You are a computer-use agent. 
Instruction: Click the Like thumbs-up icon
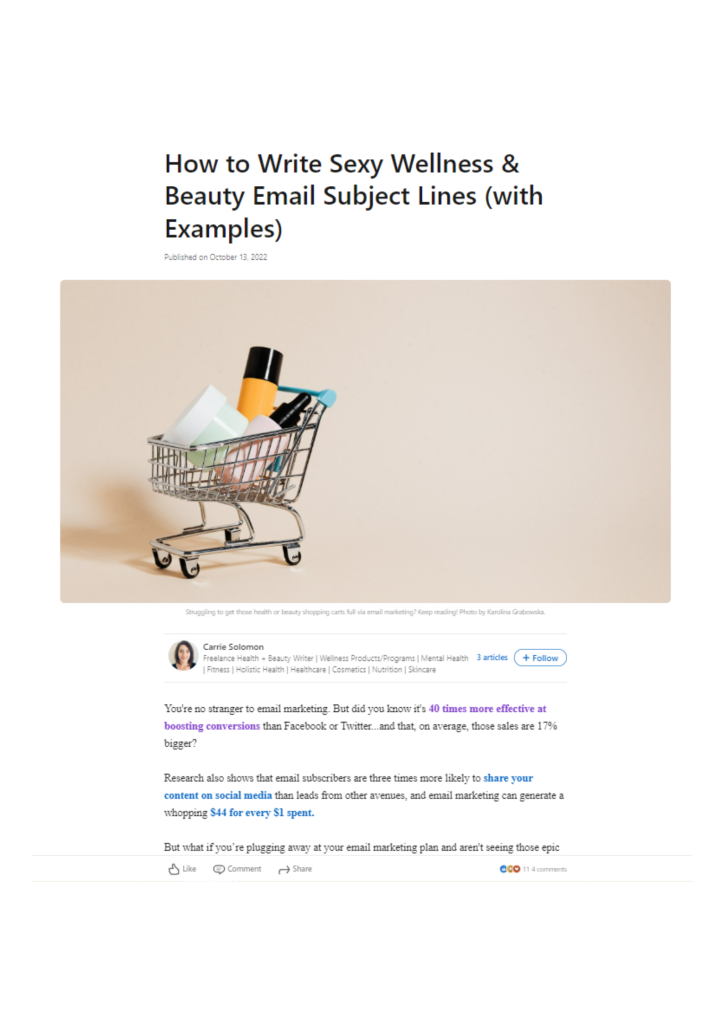174,869
